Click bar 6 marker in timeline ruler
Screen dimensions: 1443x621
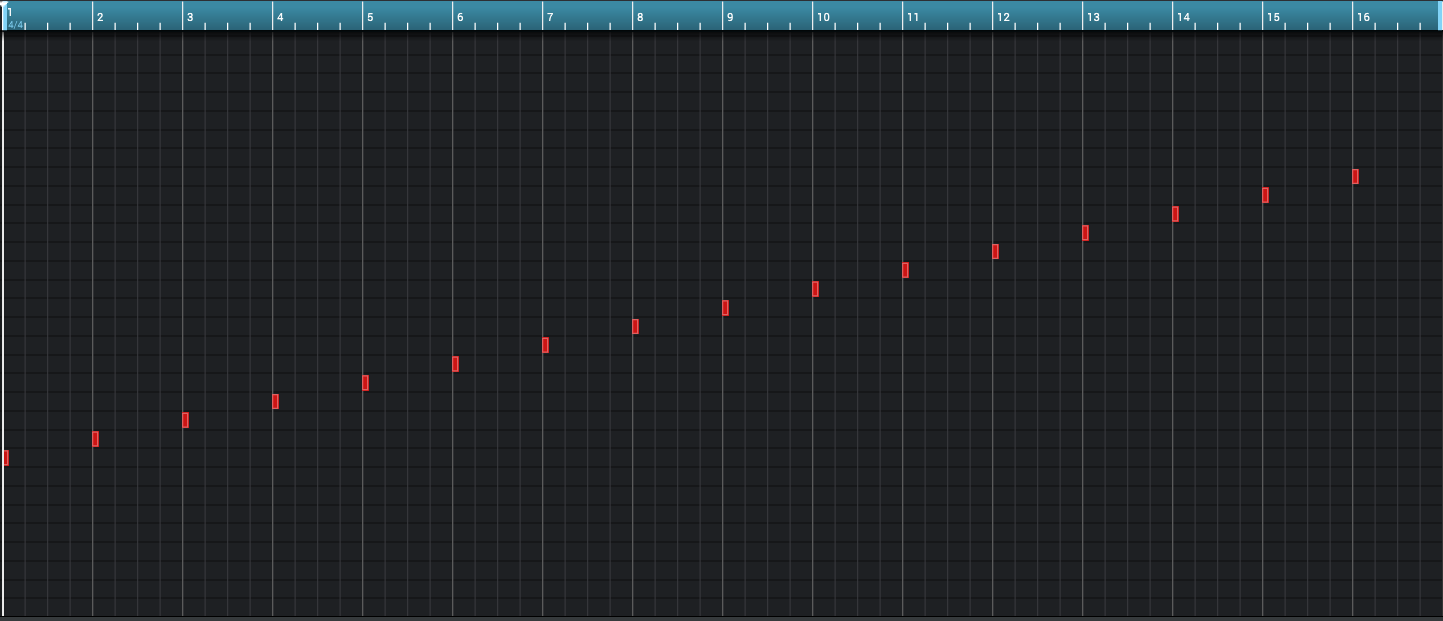click(x=460, y=17)
